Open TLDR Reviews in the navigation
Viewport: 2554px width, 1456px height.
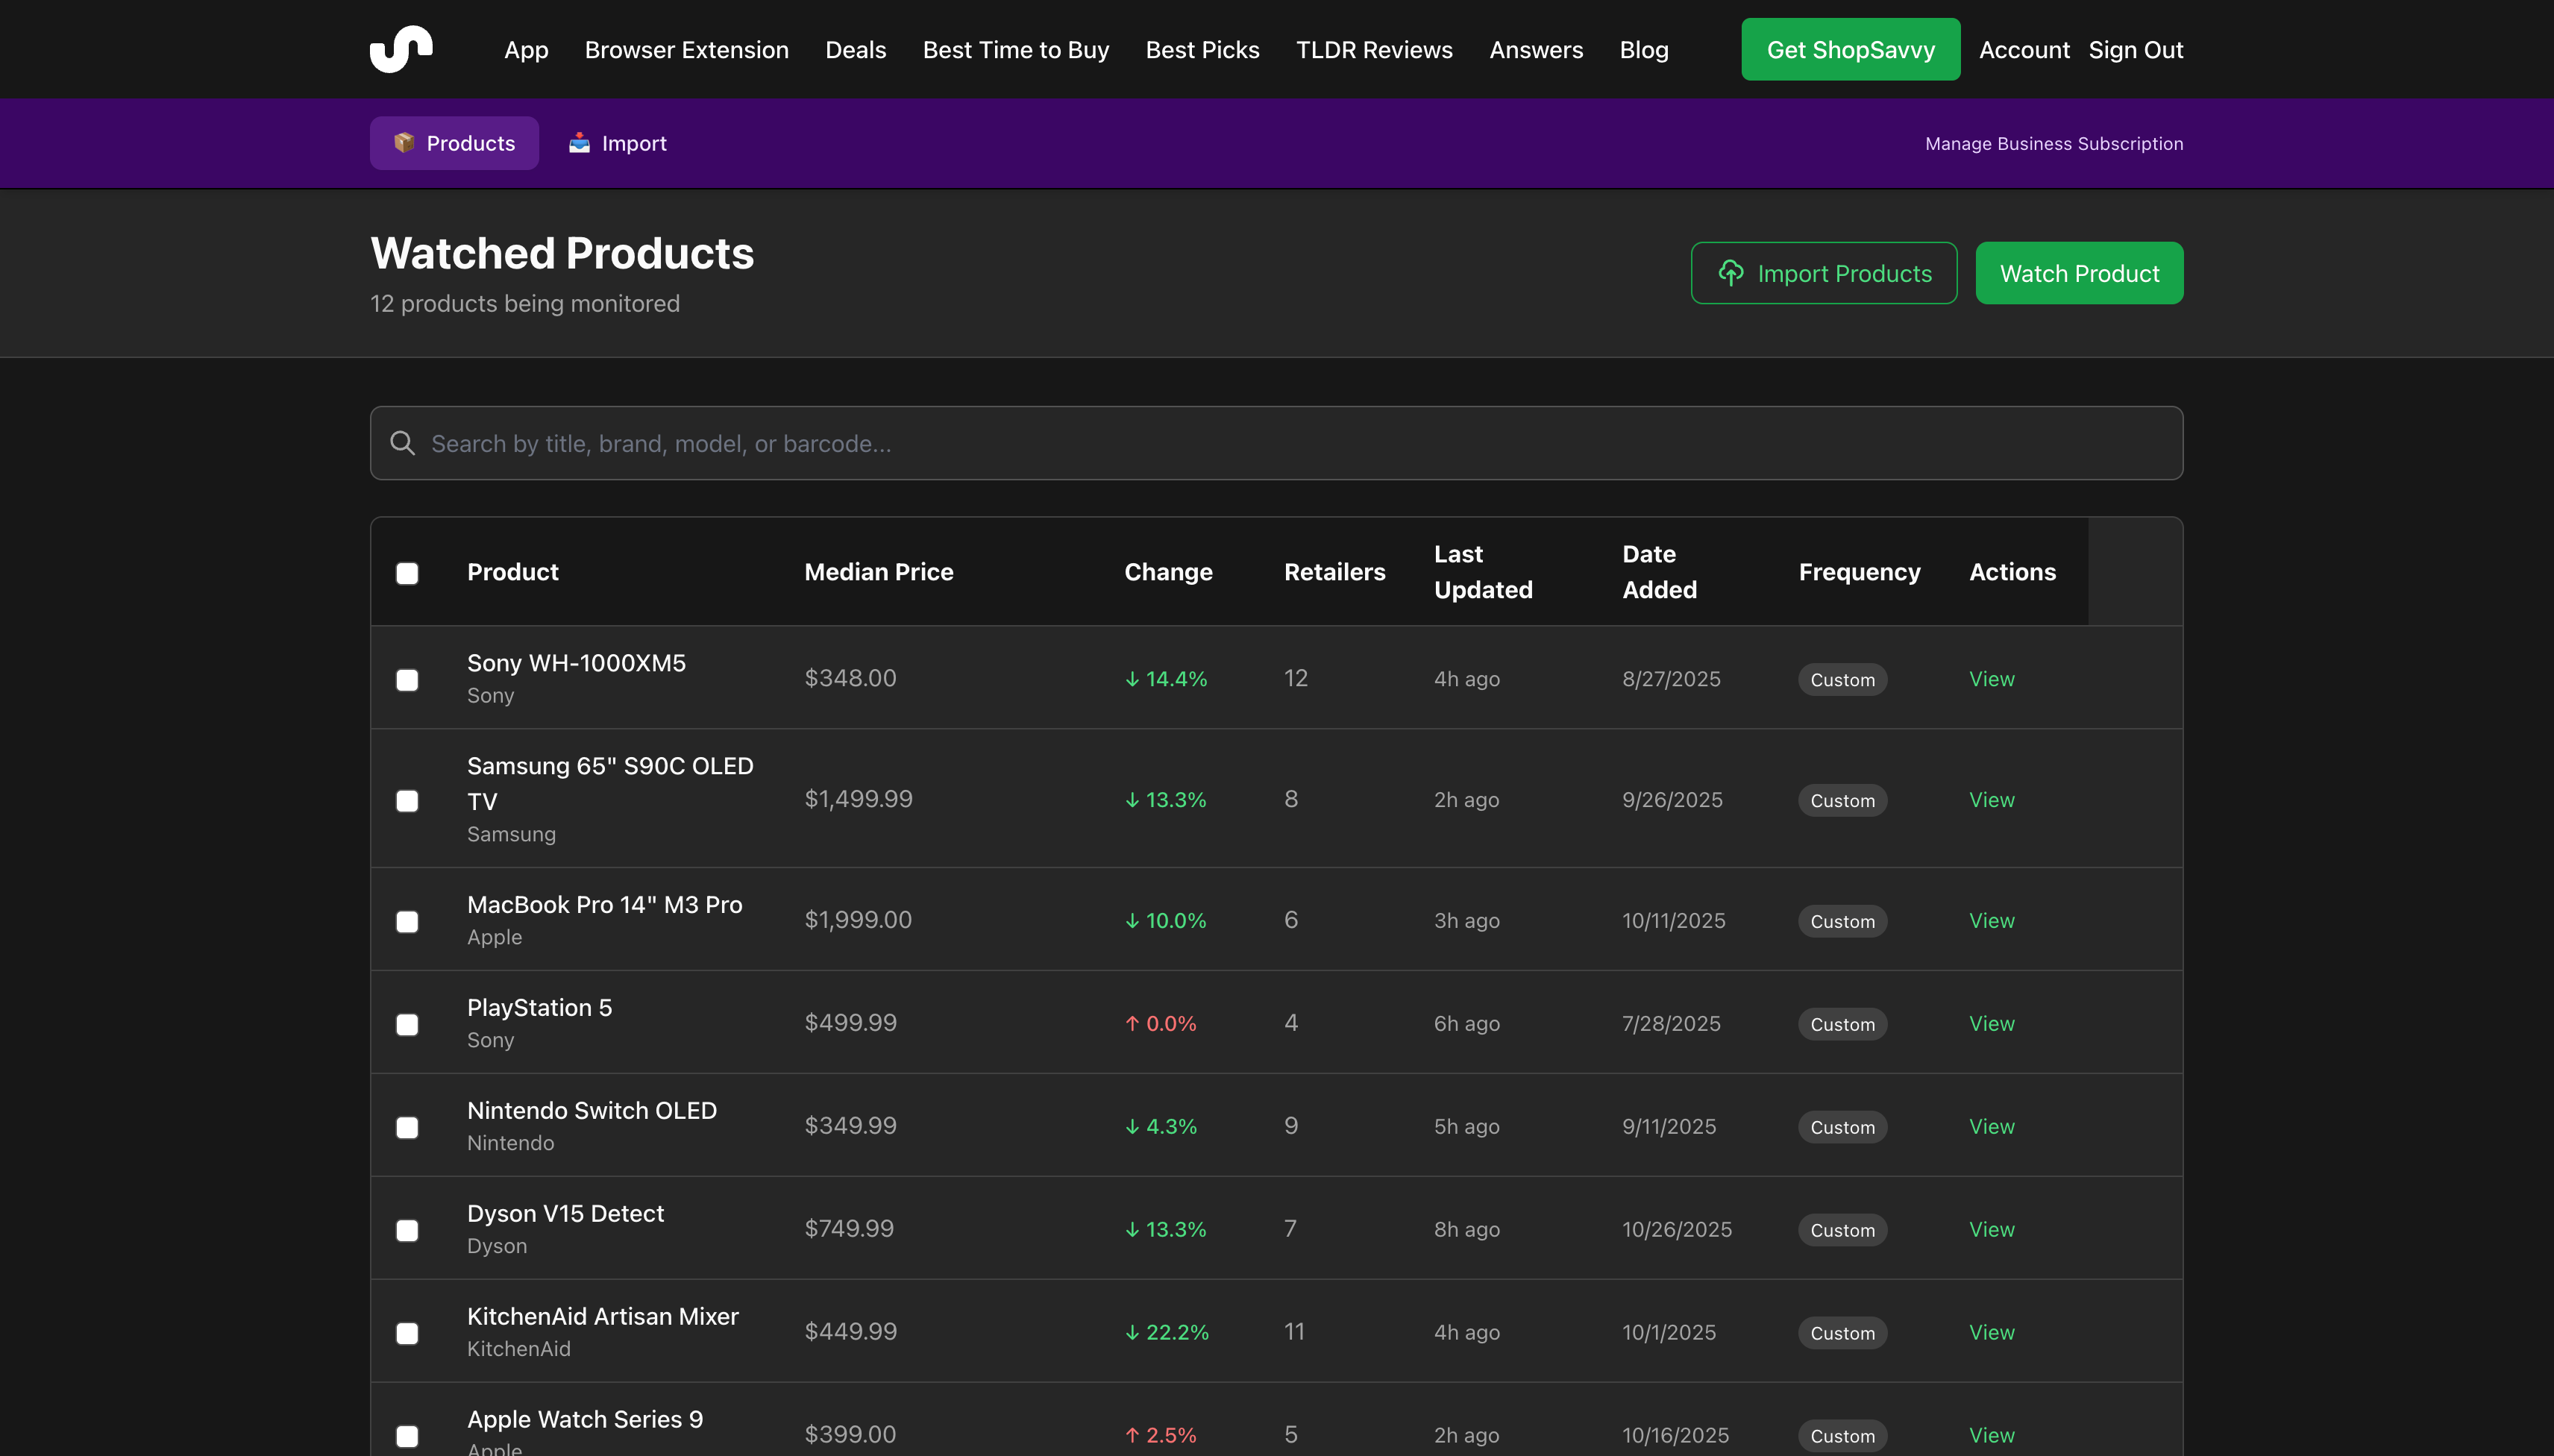coord(1373,49)
